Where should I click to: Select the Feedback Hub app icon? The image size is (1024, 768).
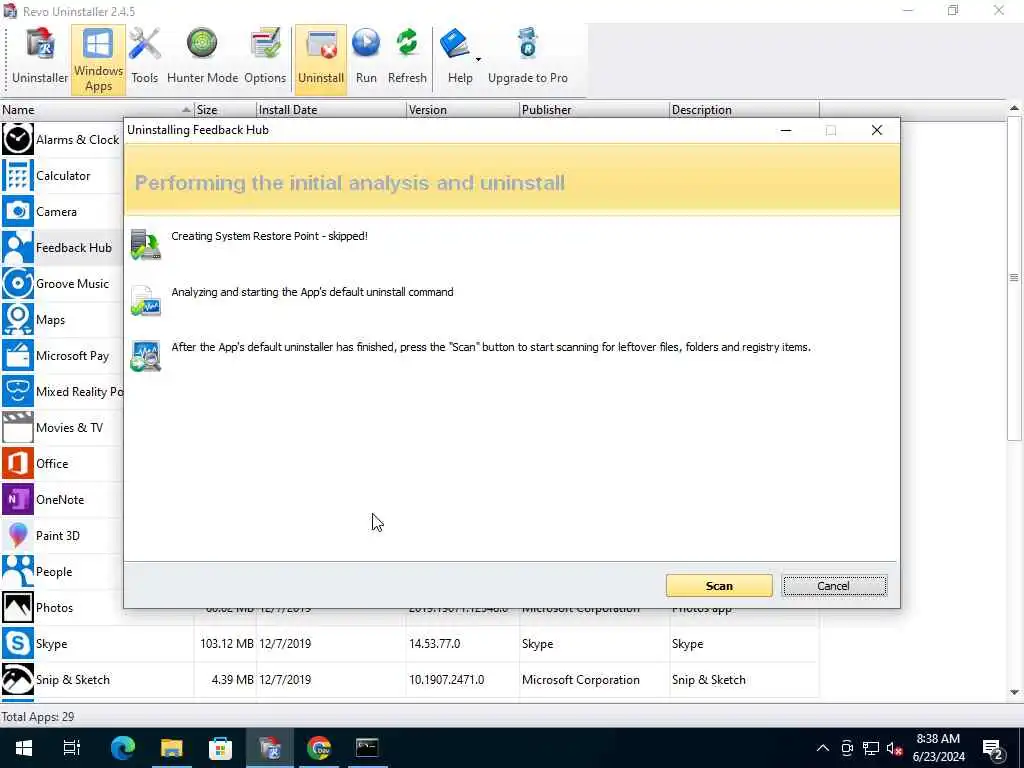click(18, 247)
